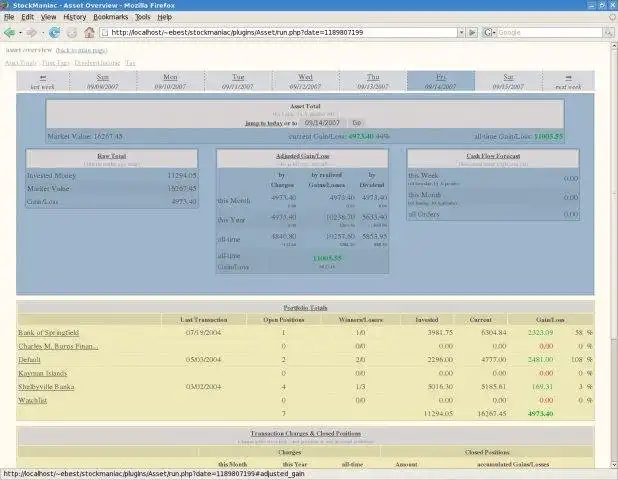Screen dimensions: 618x480
Task: Click the 07/19/2004 last transaction date
Action: [203, 333]
